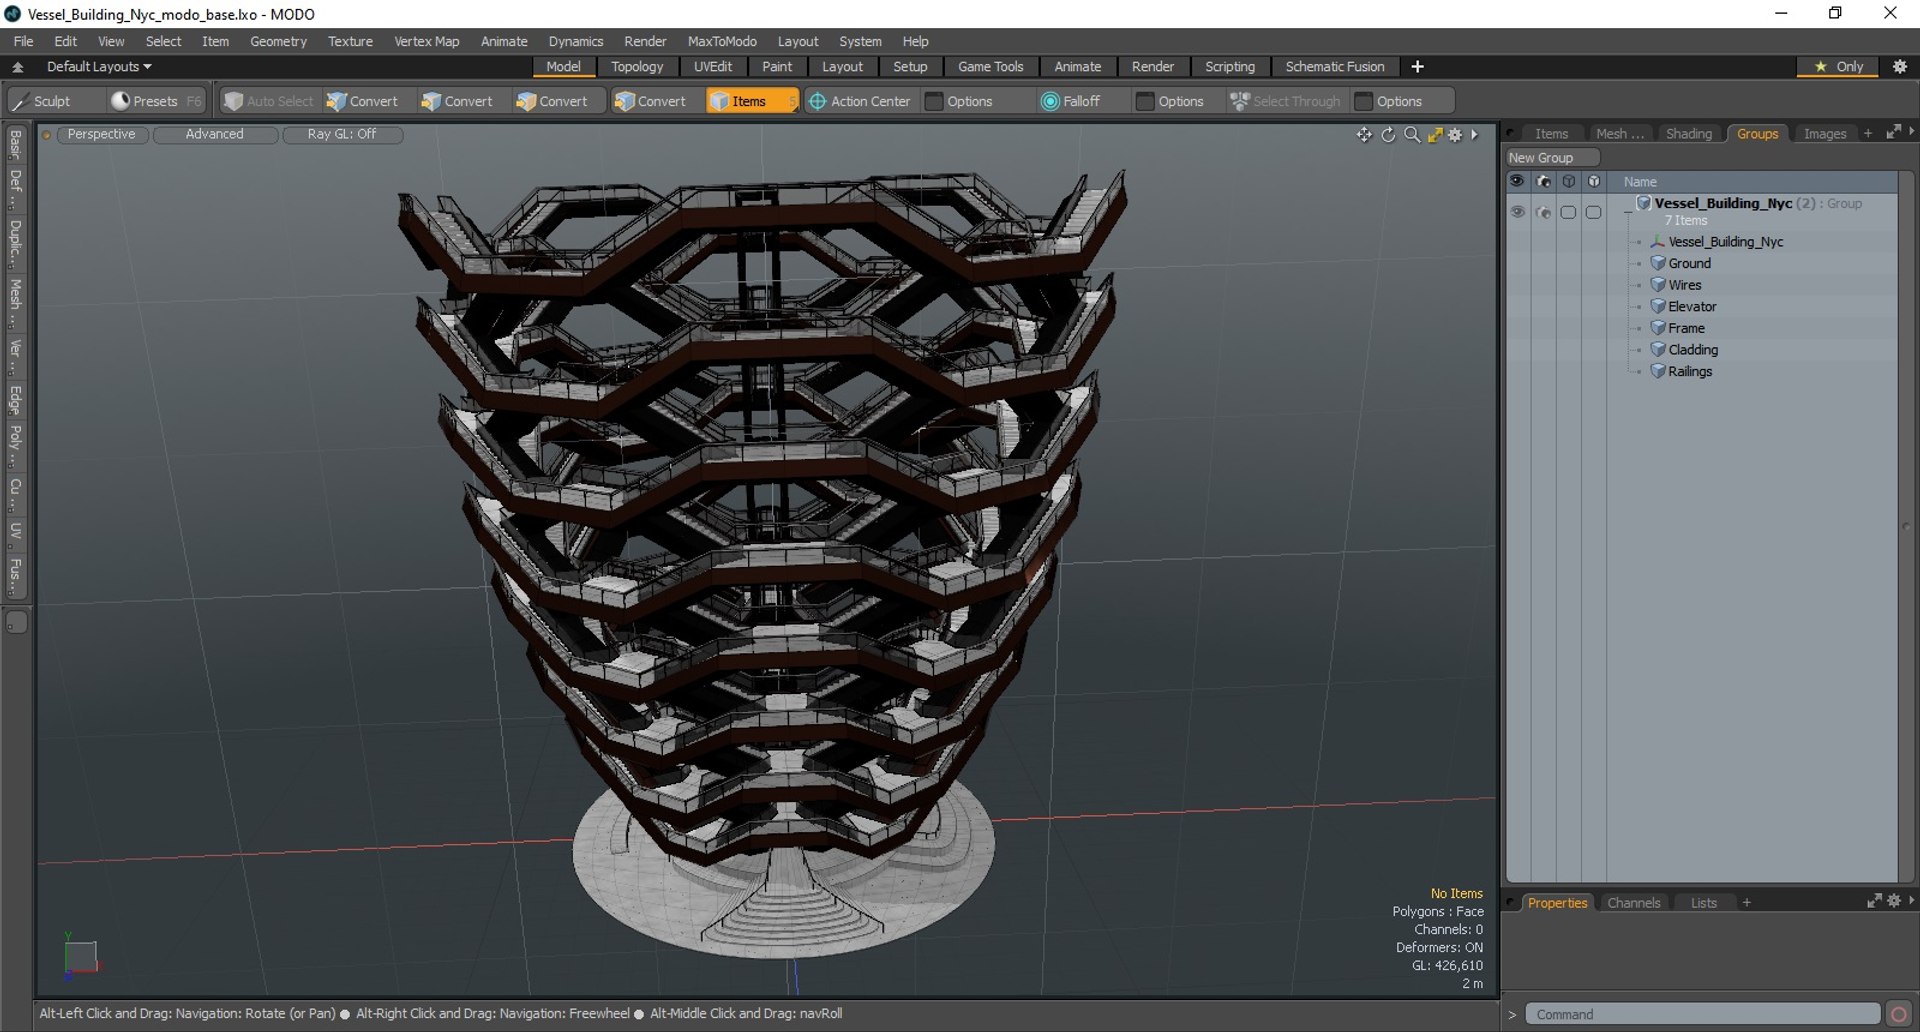Open the Basic vertical sidebar tab
1920x1032 pixels.
pos(15,145)
